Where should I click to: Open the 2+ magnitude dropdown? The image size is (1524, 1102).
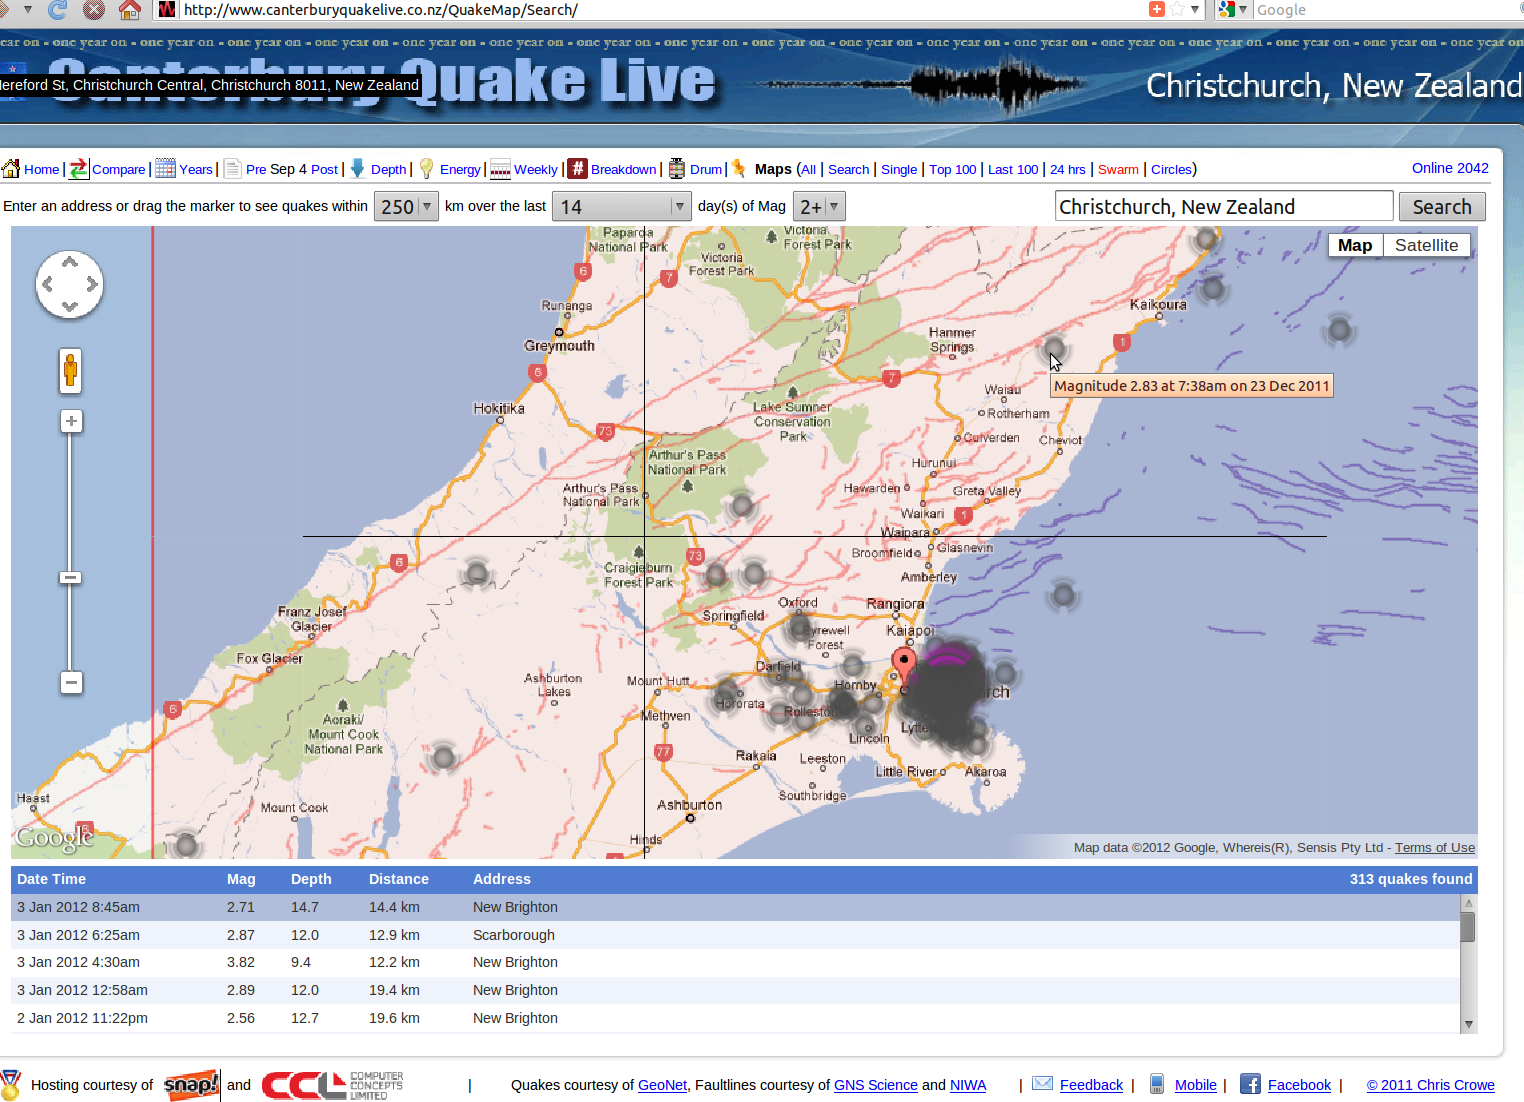pyautogui.click(x=819, y=207)
